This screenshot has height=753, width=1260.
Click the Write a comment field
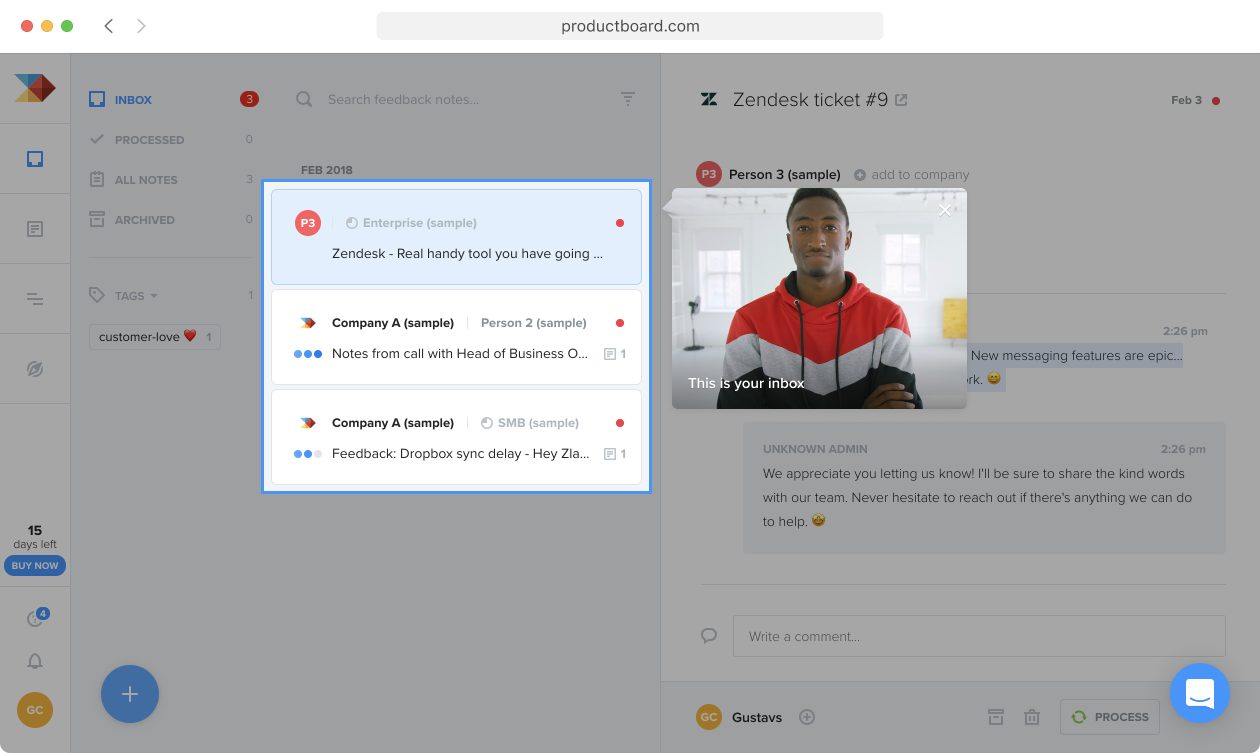(979, 636)
